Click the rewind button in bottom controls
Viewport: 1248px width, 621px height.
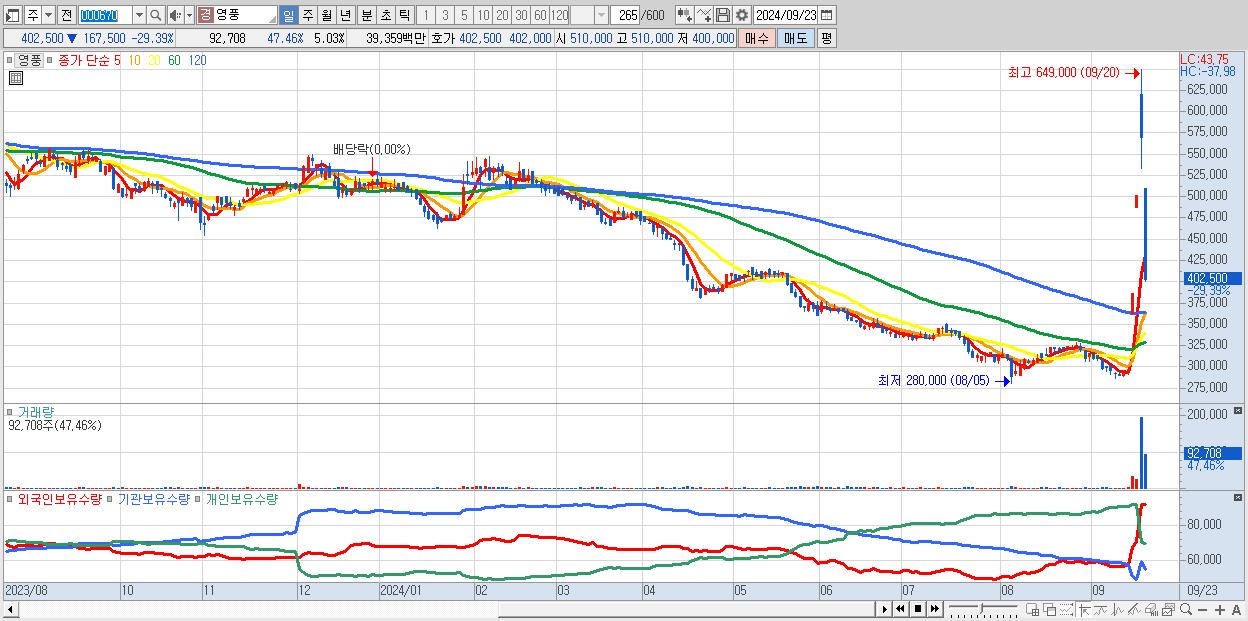(x=900, y=609)
